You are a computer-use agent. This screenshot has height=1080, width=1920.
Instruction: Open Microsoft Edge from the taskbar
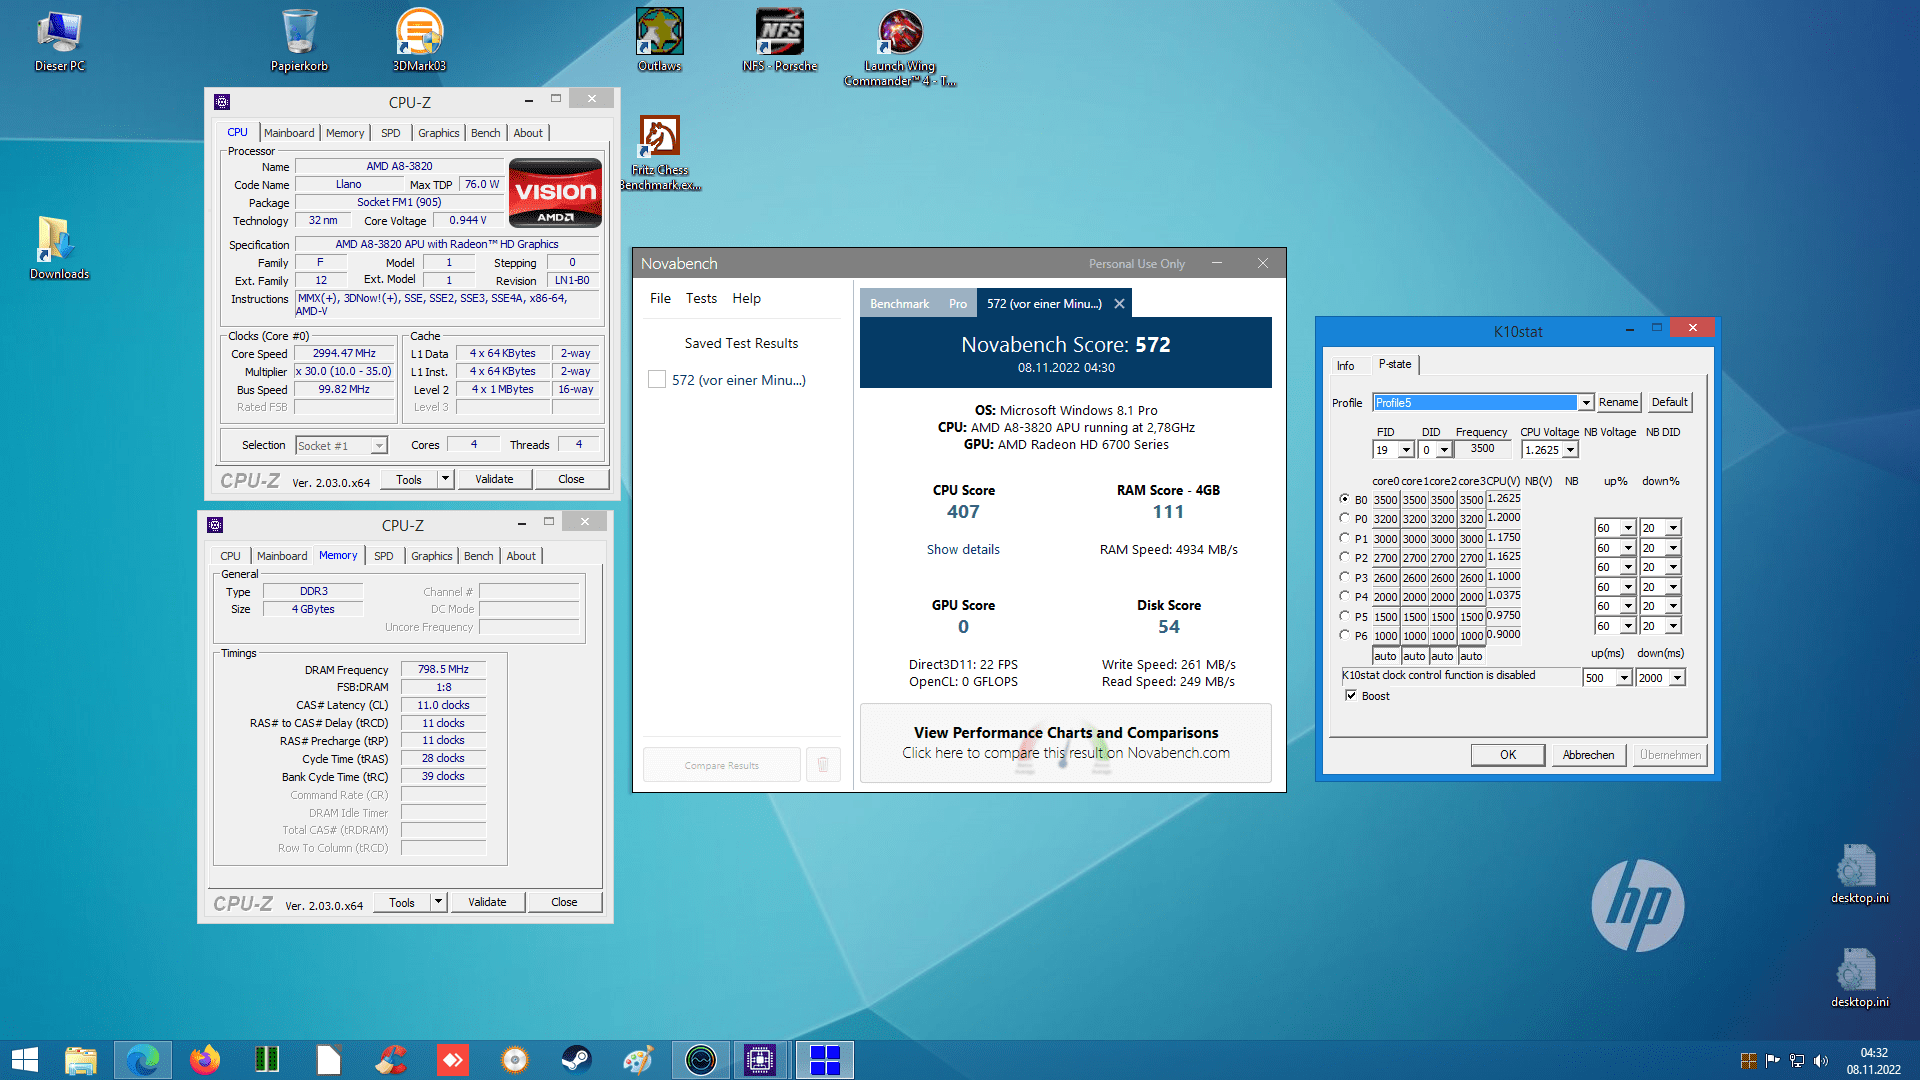point(143,1060)
